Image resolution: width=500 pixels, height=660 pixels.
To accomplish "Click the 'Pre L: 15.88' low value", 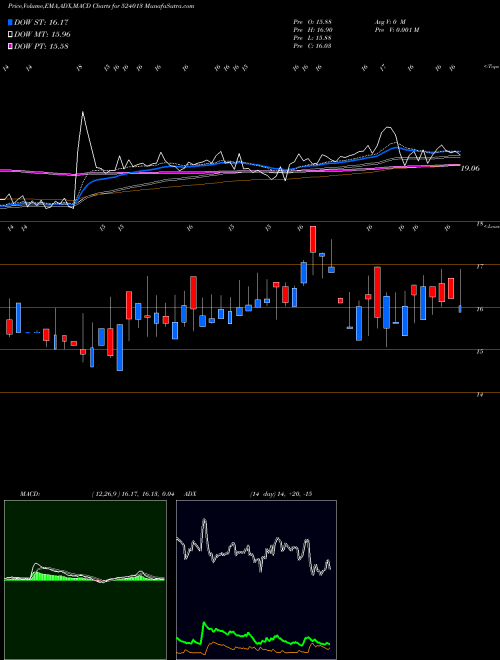I will (x=312, y=38).
